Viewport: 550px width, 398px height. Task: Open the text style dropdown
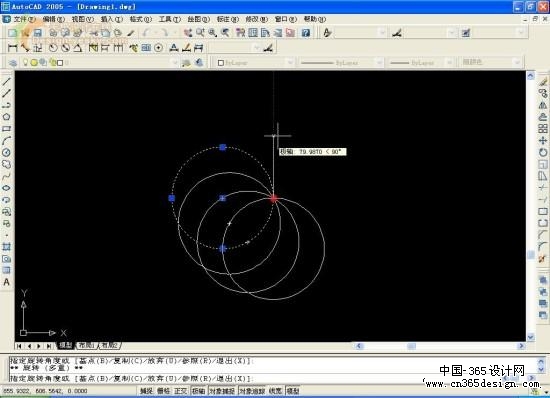coord(382,33)
